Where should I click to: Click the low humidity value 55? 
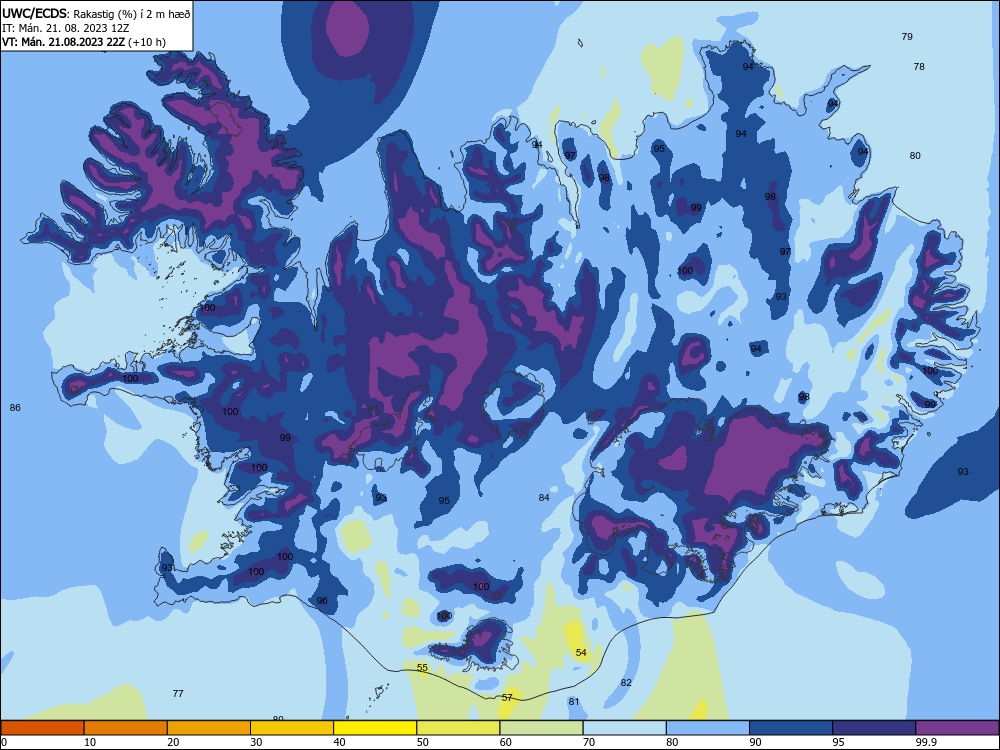(x=422, y=668)
